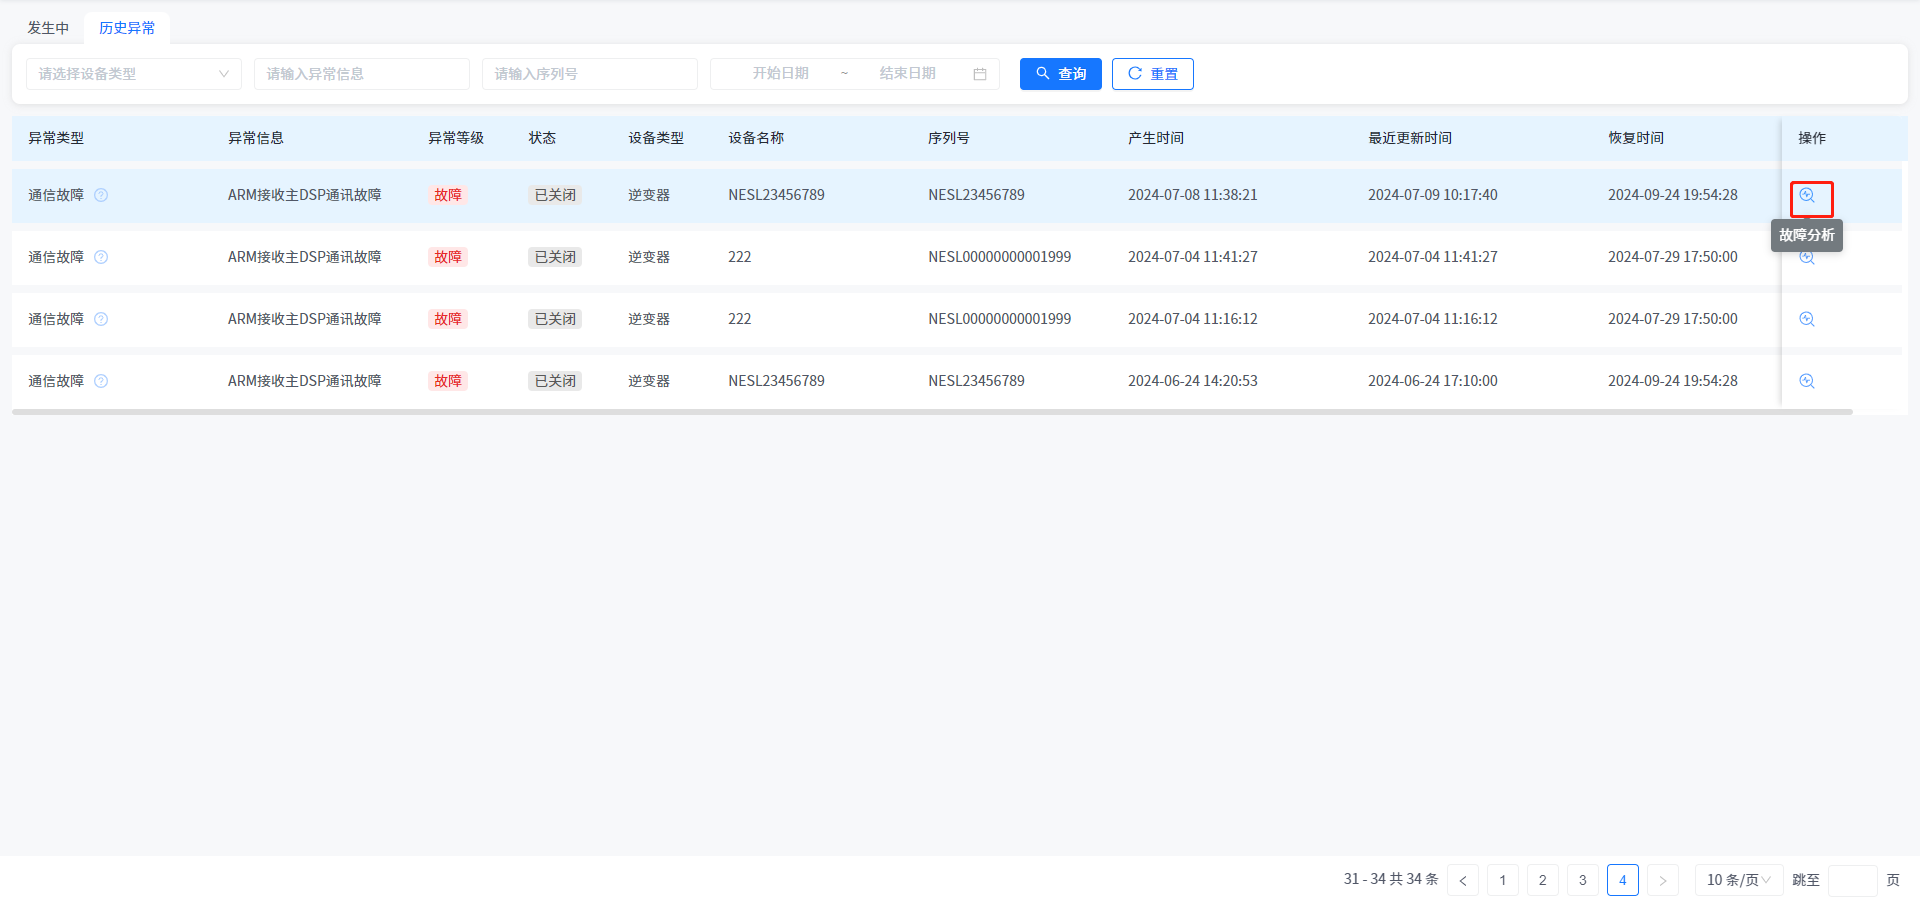Click help icon beside third row 通信故障
The width and height of the screenshot is (1920, 904).
101,320
